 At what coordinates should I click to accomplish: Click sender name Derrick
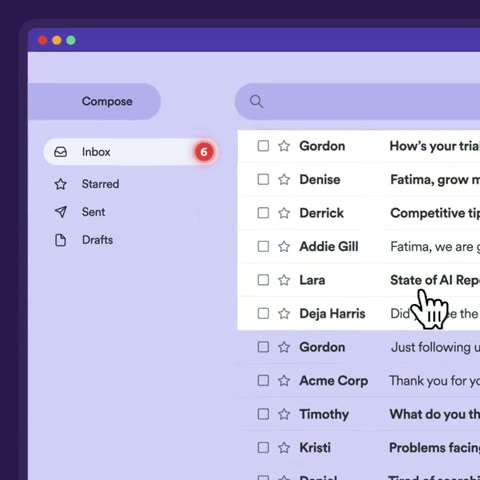(321, 213)
